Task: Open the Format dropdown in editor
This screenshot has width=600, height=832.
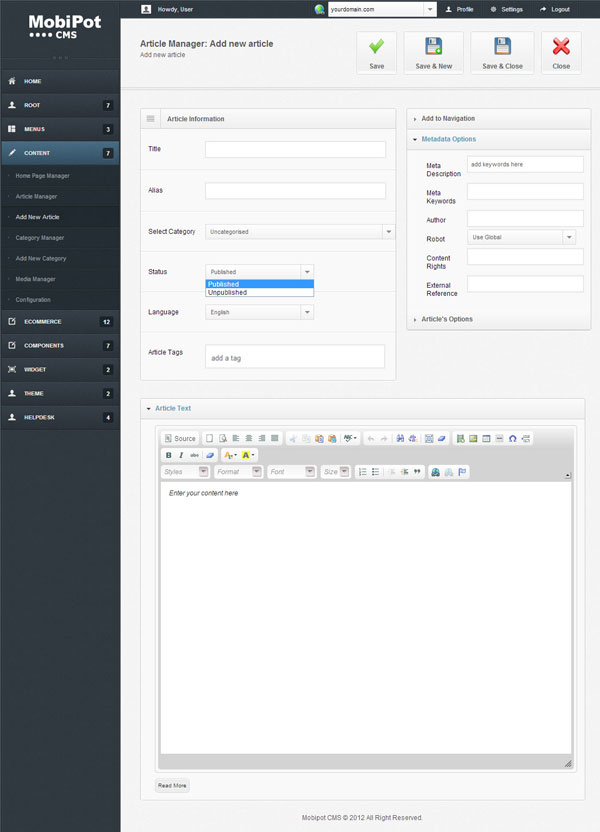Action: 238,472
